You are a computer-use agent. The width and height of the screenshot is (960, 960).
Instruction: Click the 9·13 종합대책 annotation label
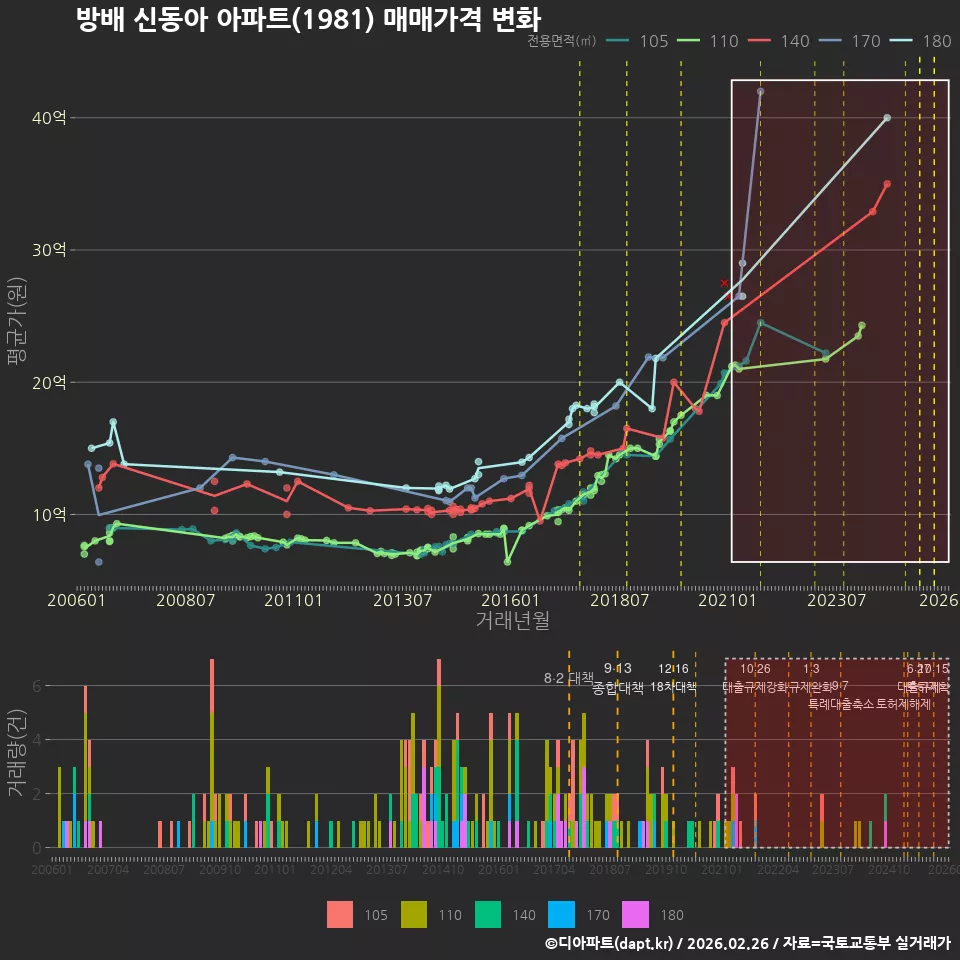[x=618, y=678]
